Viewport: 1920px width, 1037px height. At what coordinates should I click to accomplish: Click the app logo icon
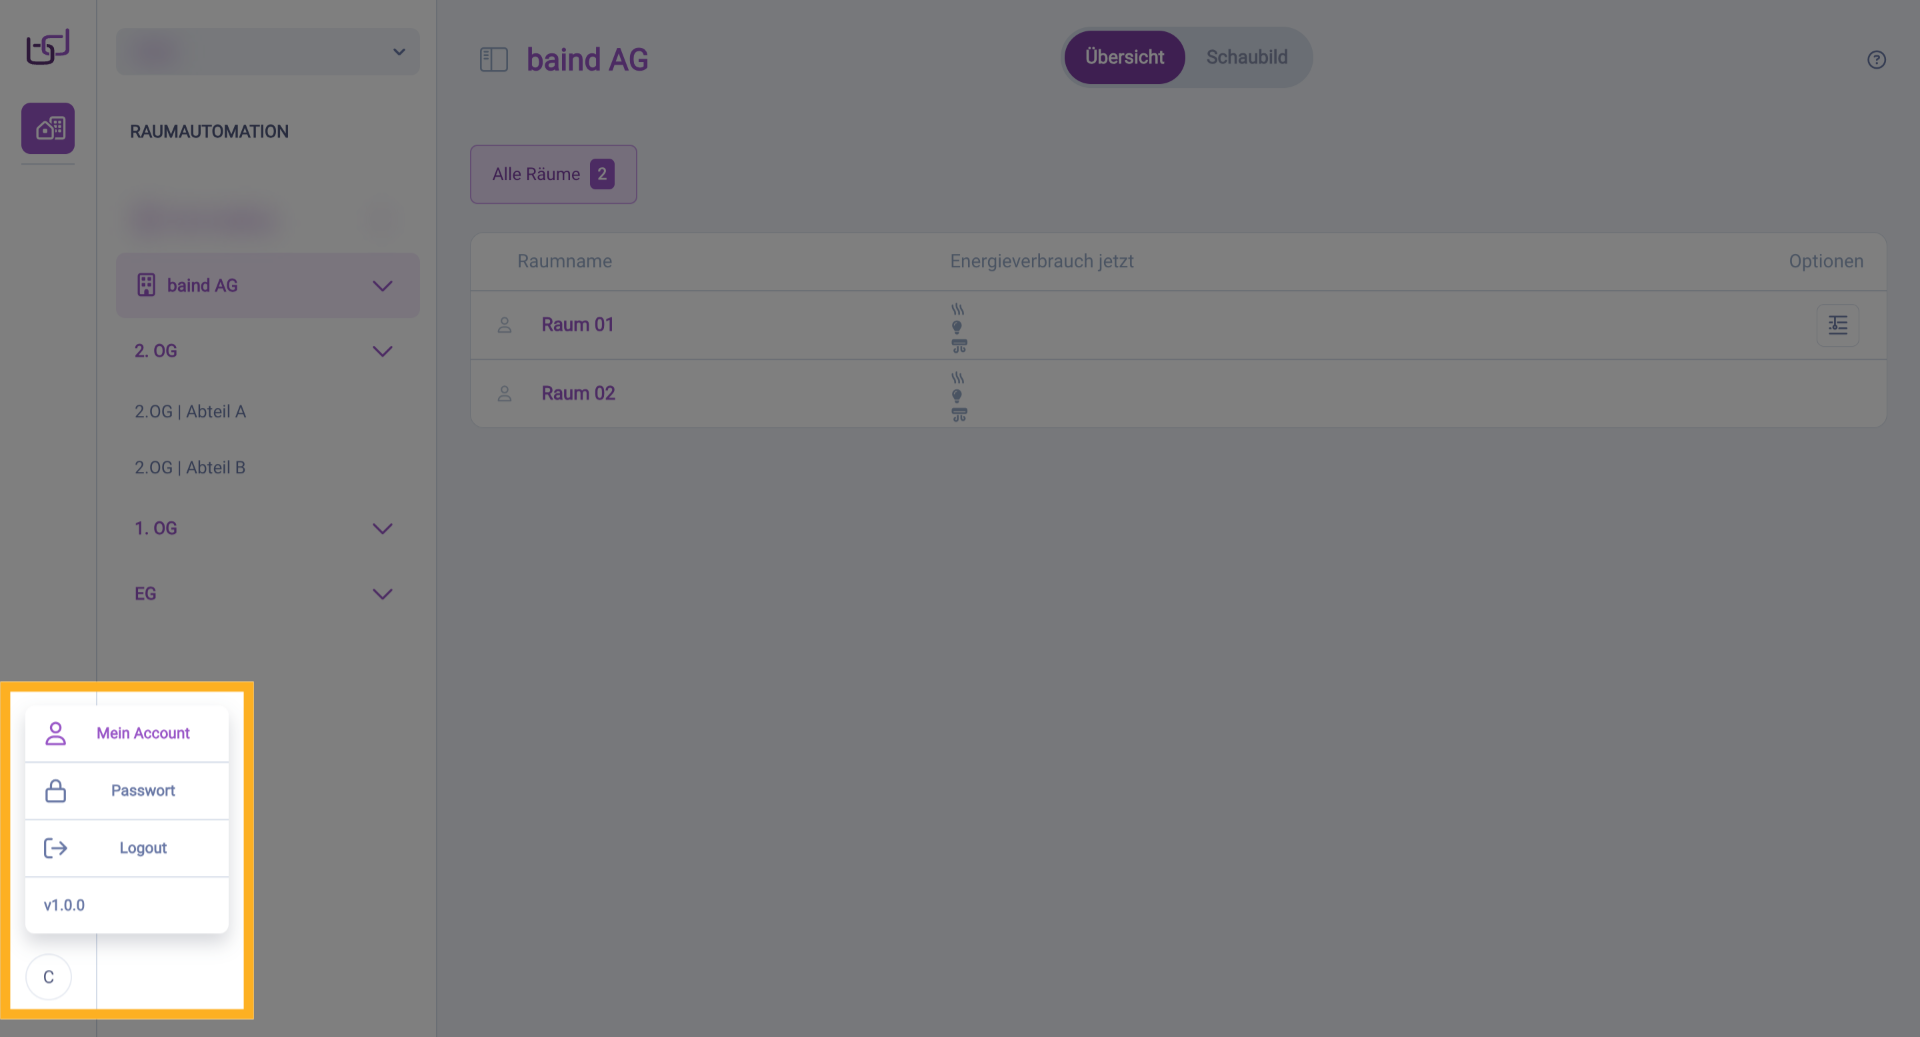(x=48, y=47)
